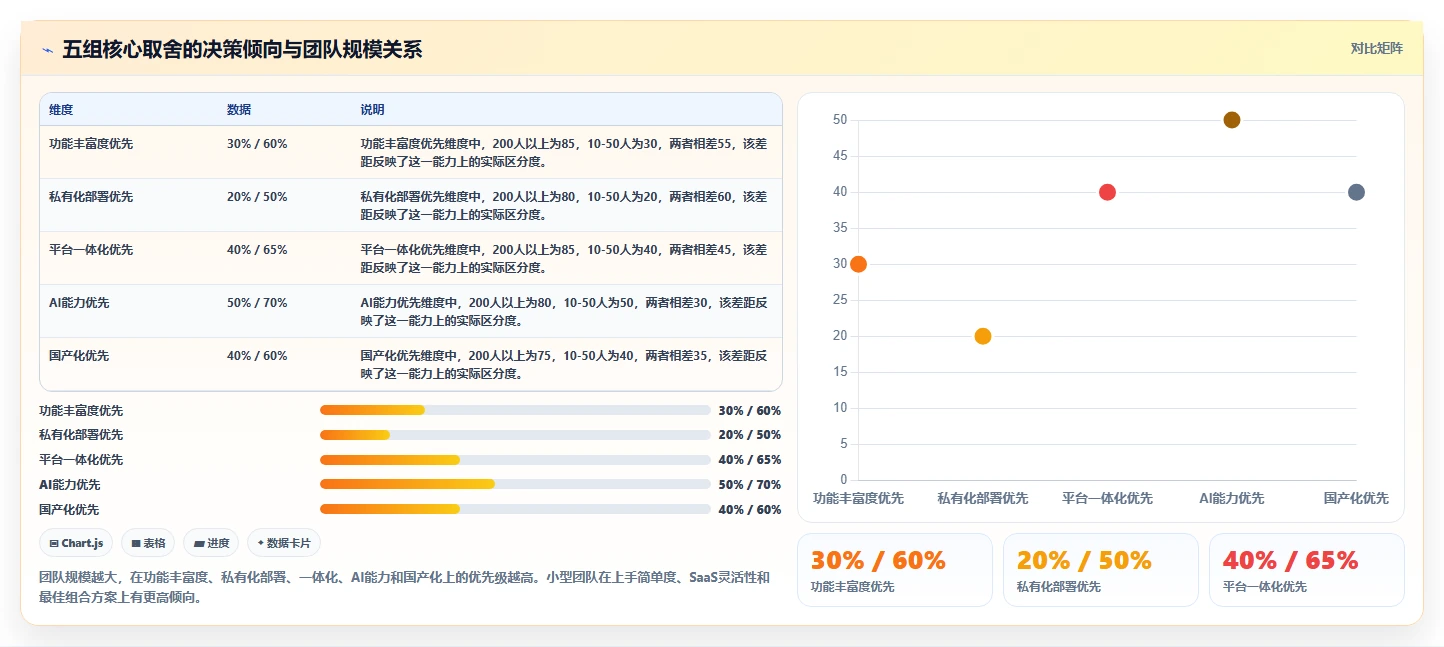
Task: Click the AI能力优先 x-axis label
Action: pyautogui.click(x=1232, y=498)
